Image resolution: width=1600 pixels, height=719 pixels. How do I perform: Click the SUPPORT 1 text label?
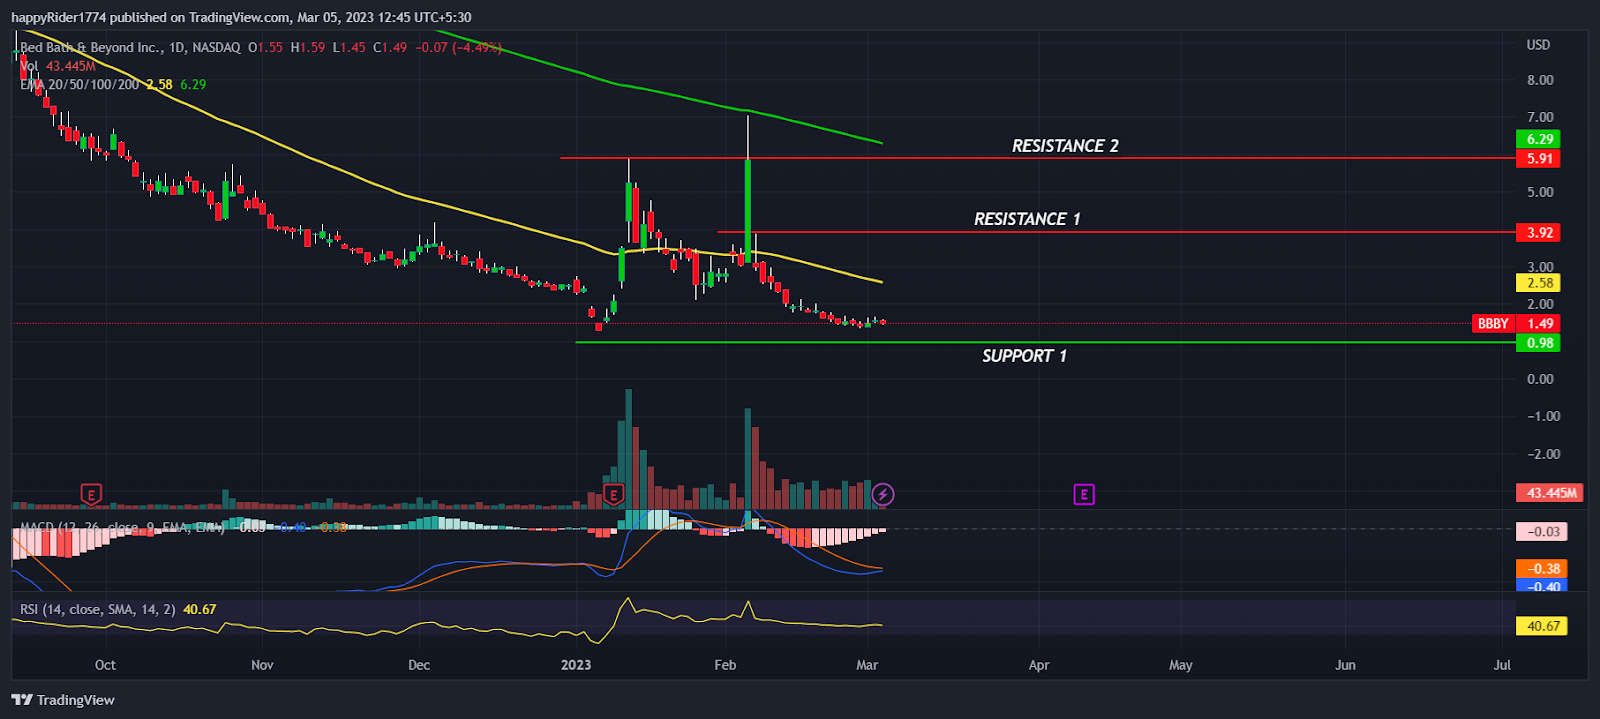pos(1024,356)
